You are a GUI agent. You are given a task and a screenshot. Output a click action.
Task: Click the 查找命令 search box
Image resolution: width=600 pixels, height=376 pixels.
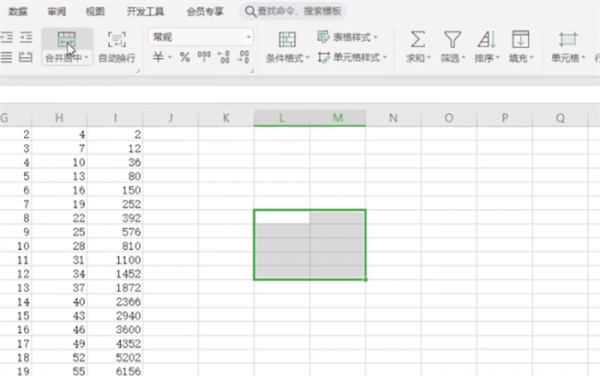point(293,11)
